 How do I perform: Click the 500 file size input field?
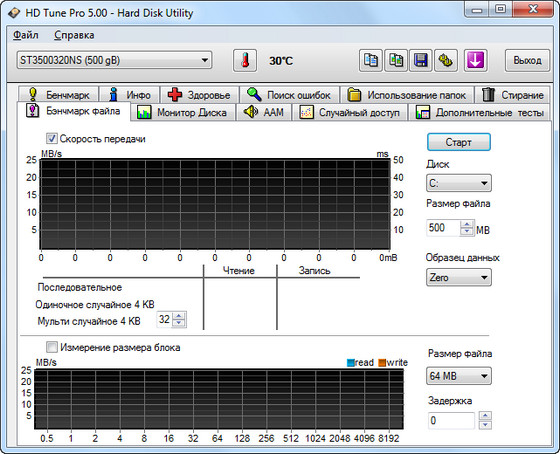(444, 228)
